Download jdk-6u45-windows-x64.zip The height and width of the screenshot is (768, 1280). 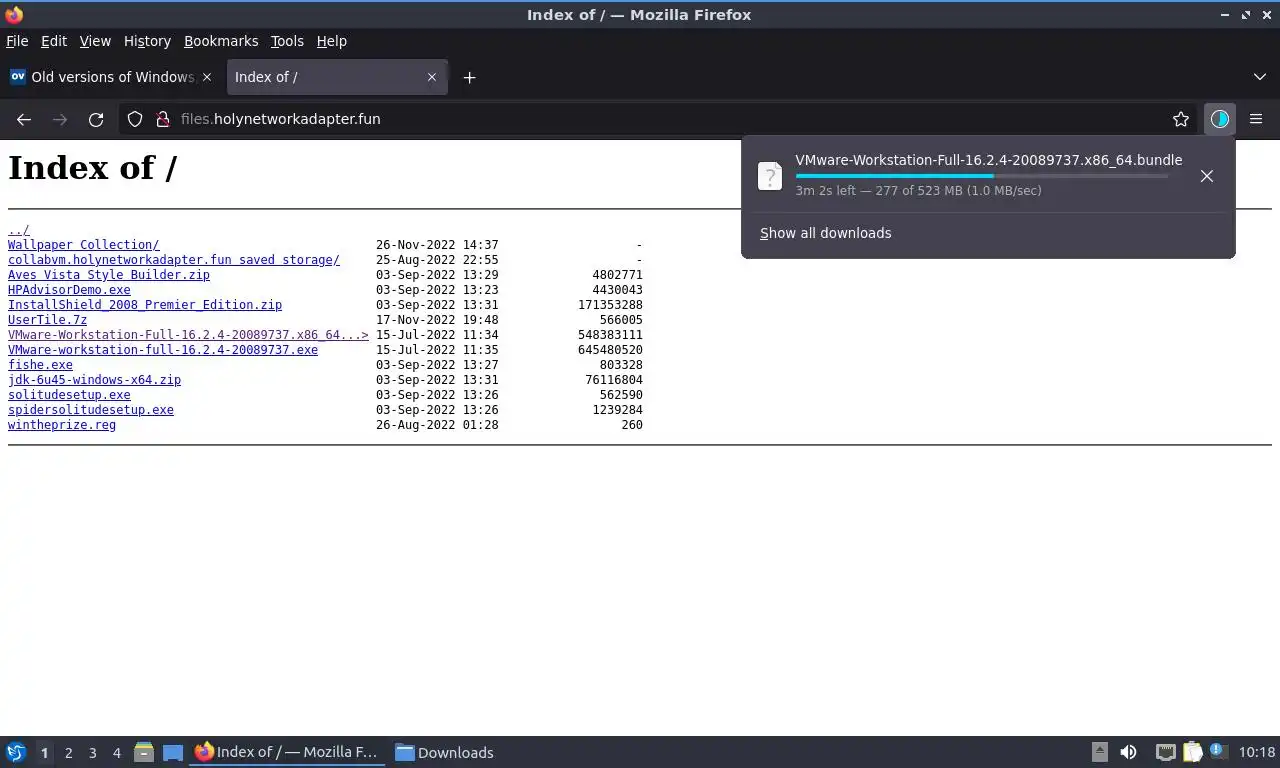(94, 380)
